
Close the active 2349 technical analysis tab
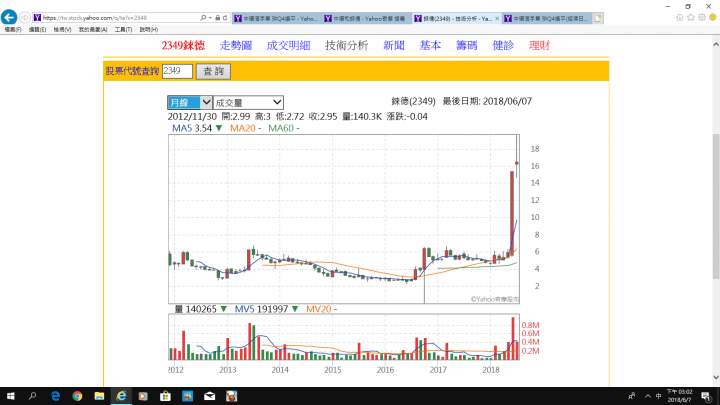point(497,18)
